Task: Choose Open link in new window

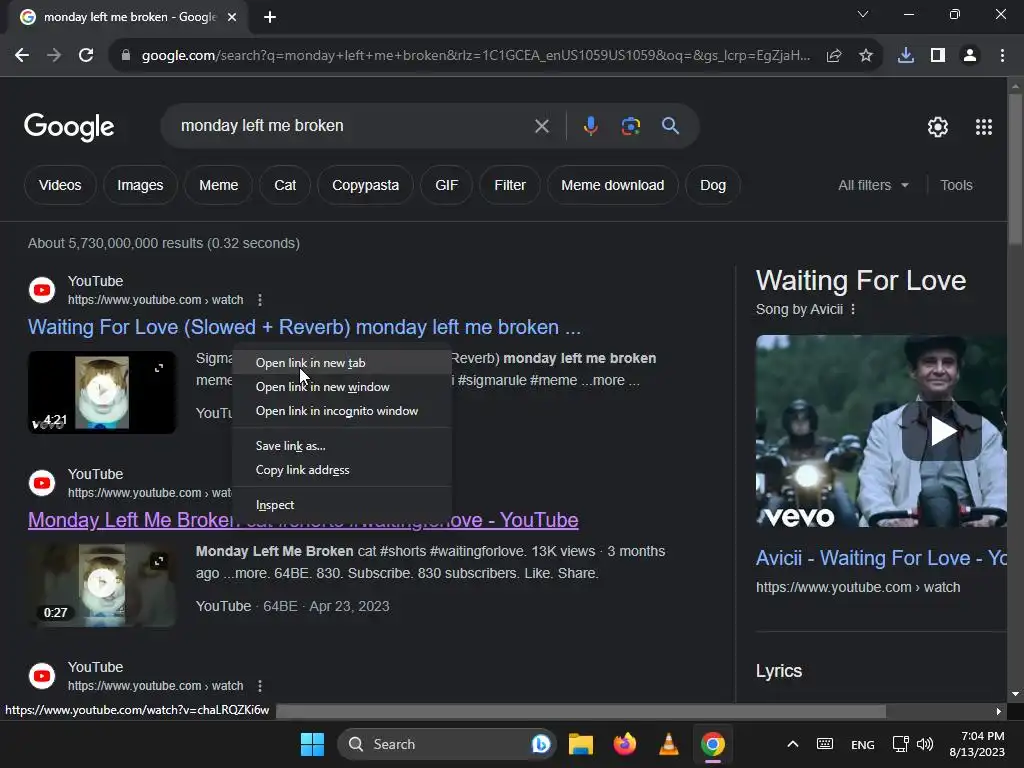Action: (342, 387)
